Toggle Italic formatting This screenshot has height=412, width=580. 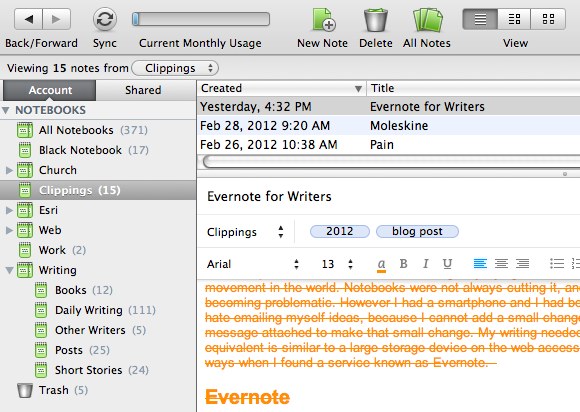(x=425, y=264)
